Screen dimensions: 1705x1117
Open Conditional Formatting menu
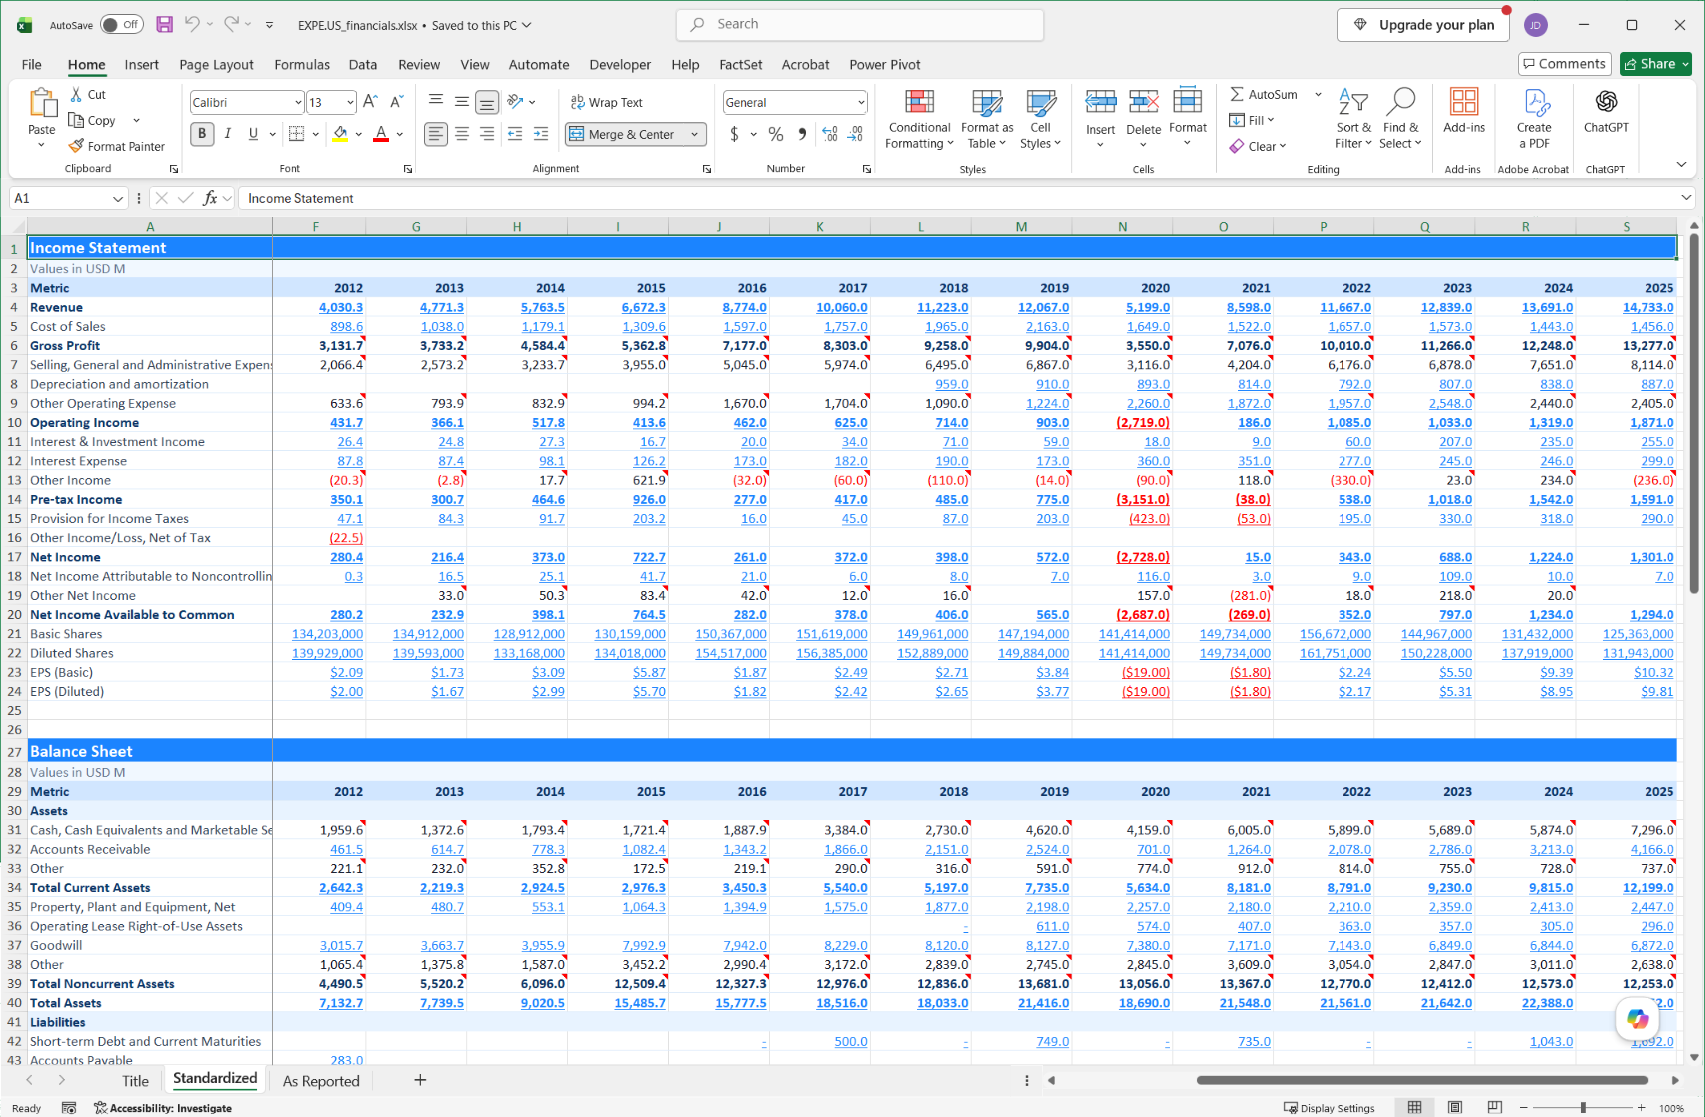click(919, 119)
